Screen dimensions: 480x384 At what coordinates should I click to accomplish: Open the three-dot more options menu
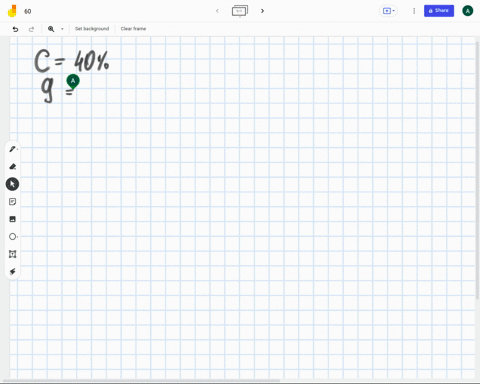[414, 11]
